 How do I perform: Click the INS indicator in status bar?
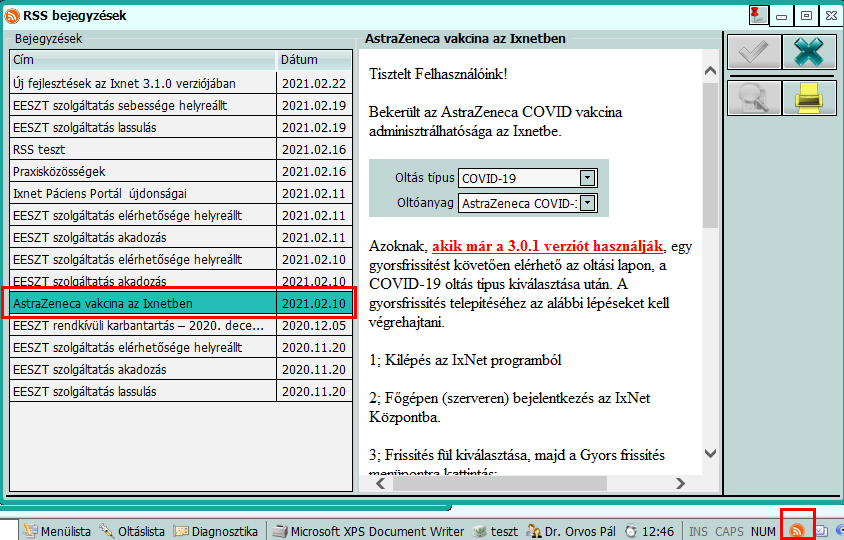click(698, 531)
